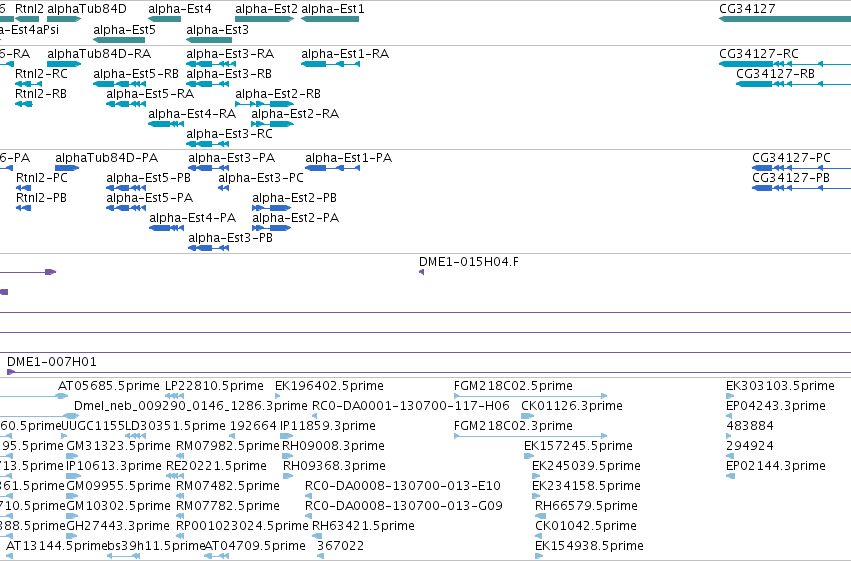Select the Rtnl2 gene label

(x=29, y=9)
